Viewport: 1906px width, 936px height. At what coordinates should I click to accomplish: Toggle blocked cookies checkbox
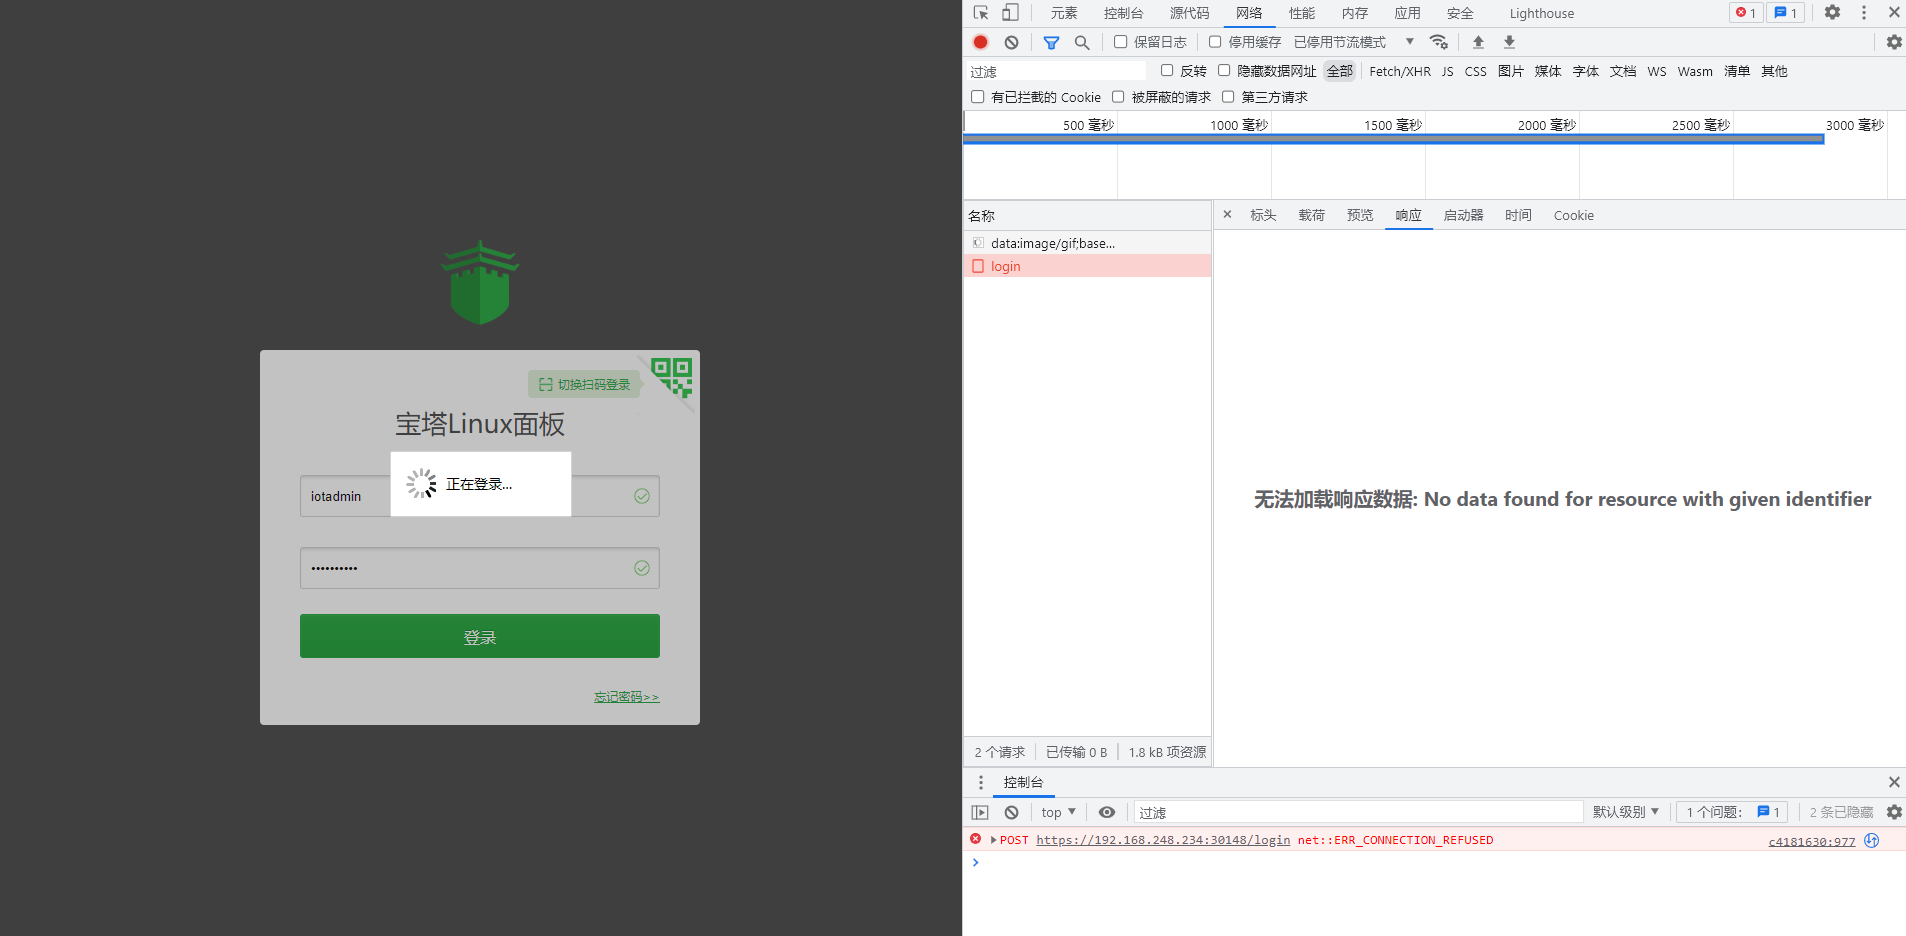click(x=978, y=97)
